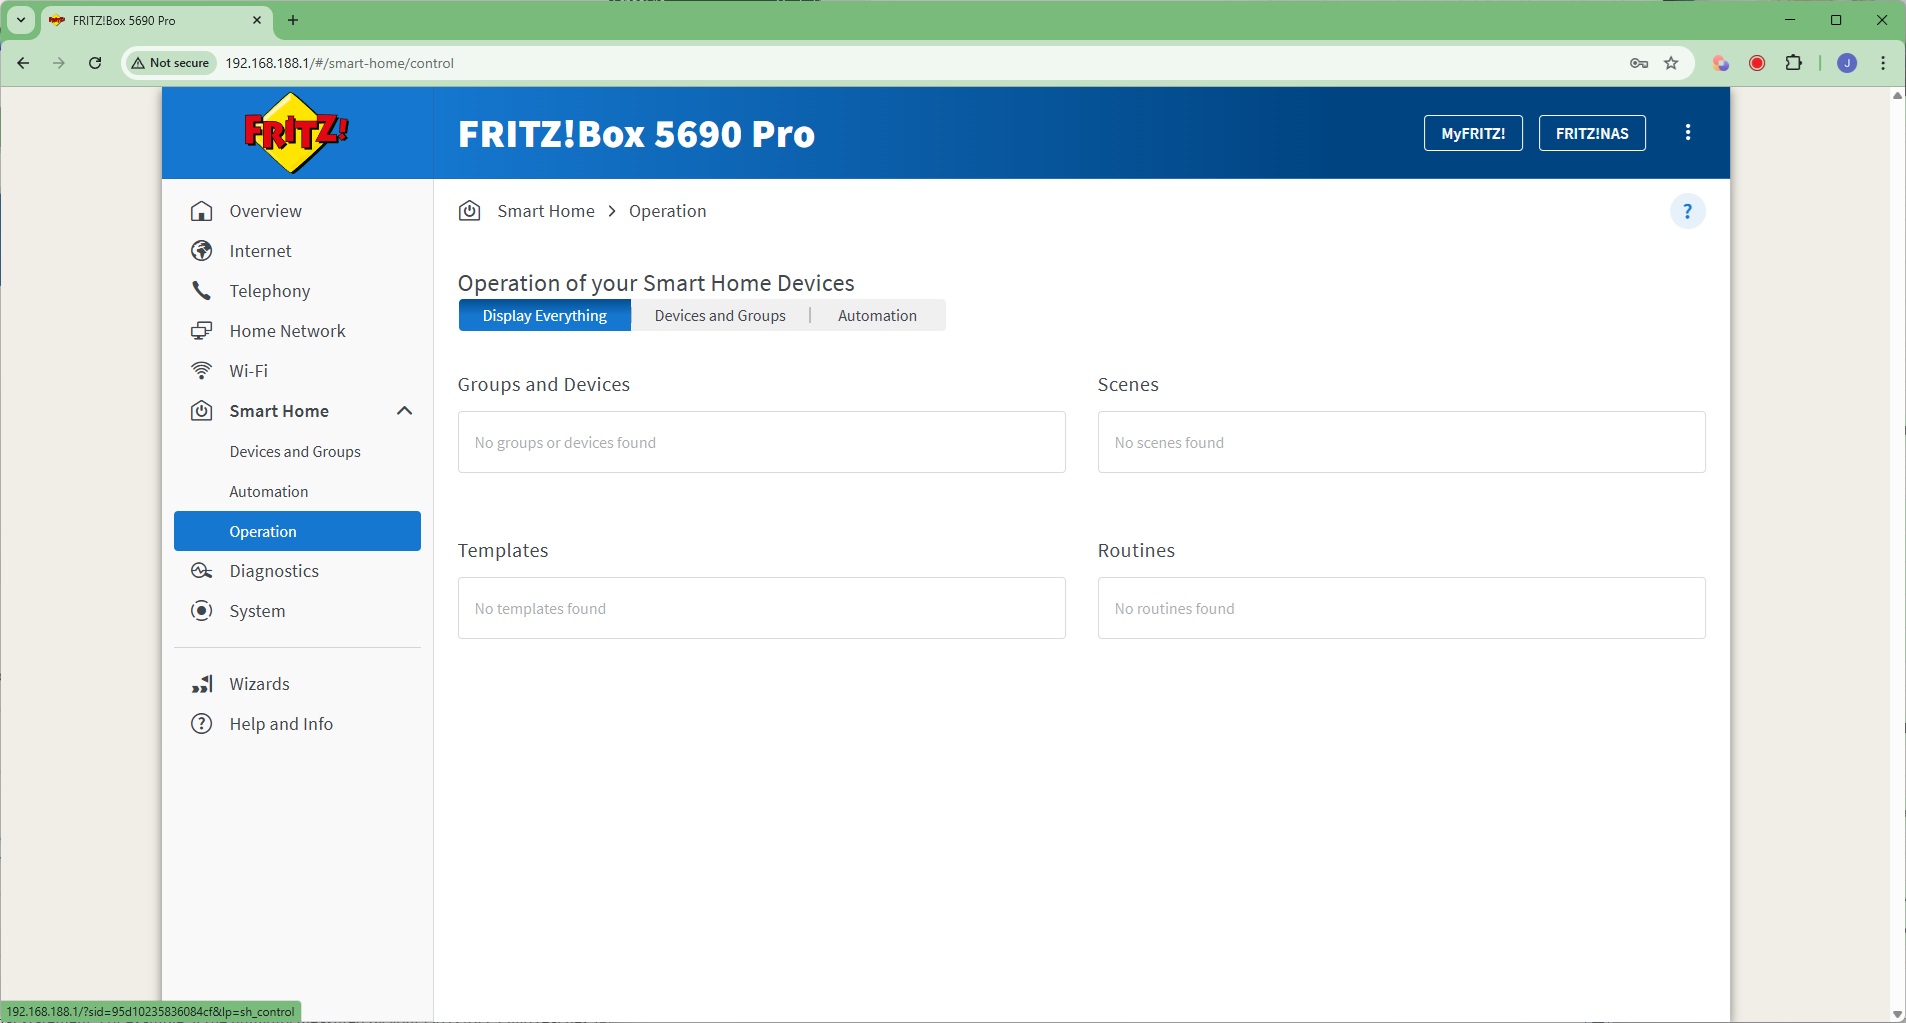Click the FRITZ! logo
Viewport: 1906px width, 1023px height.
click(296, 133)
